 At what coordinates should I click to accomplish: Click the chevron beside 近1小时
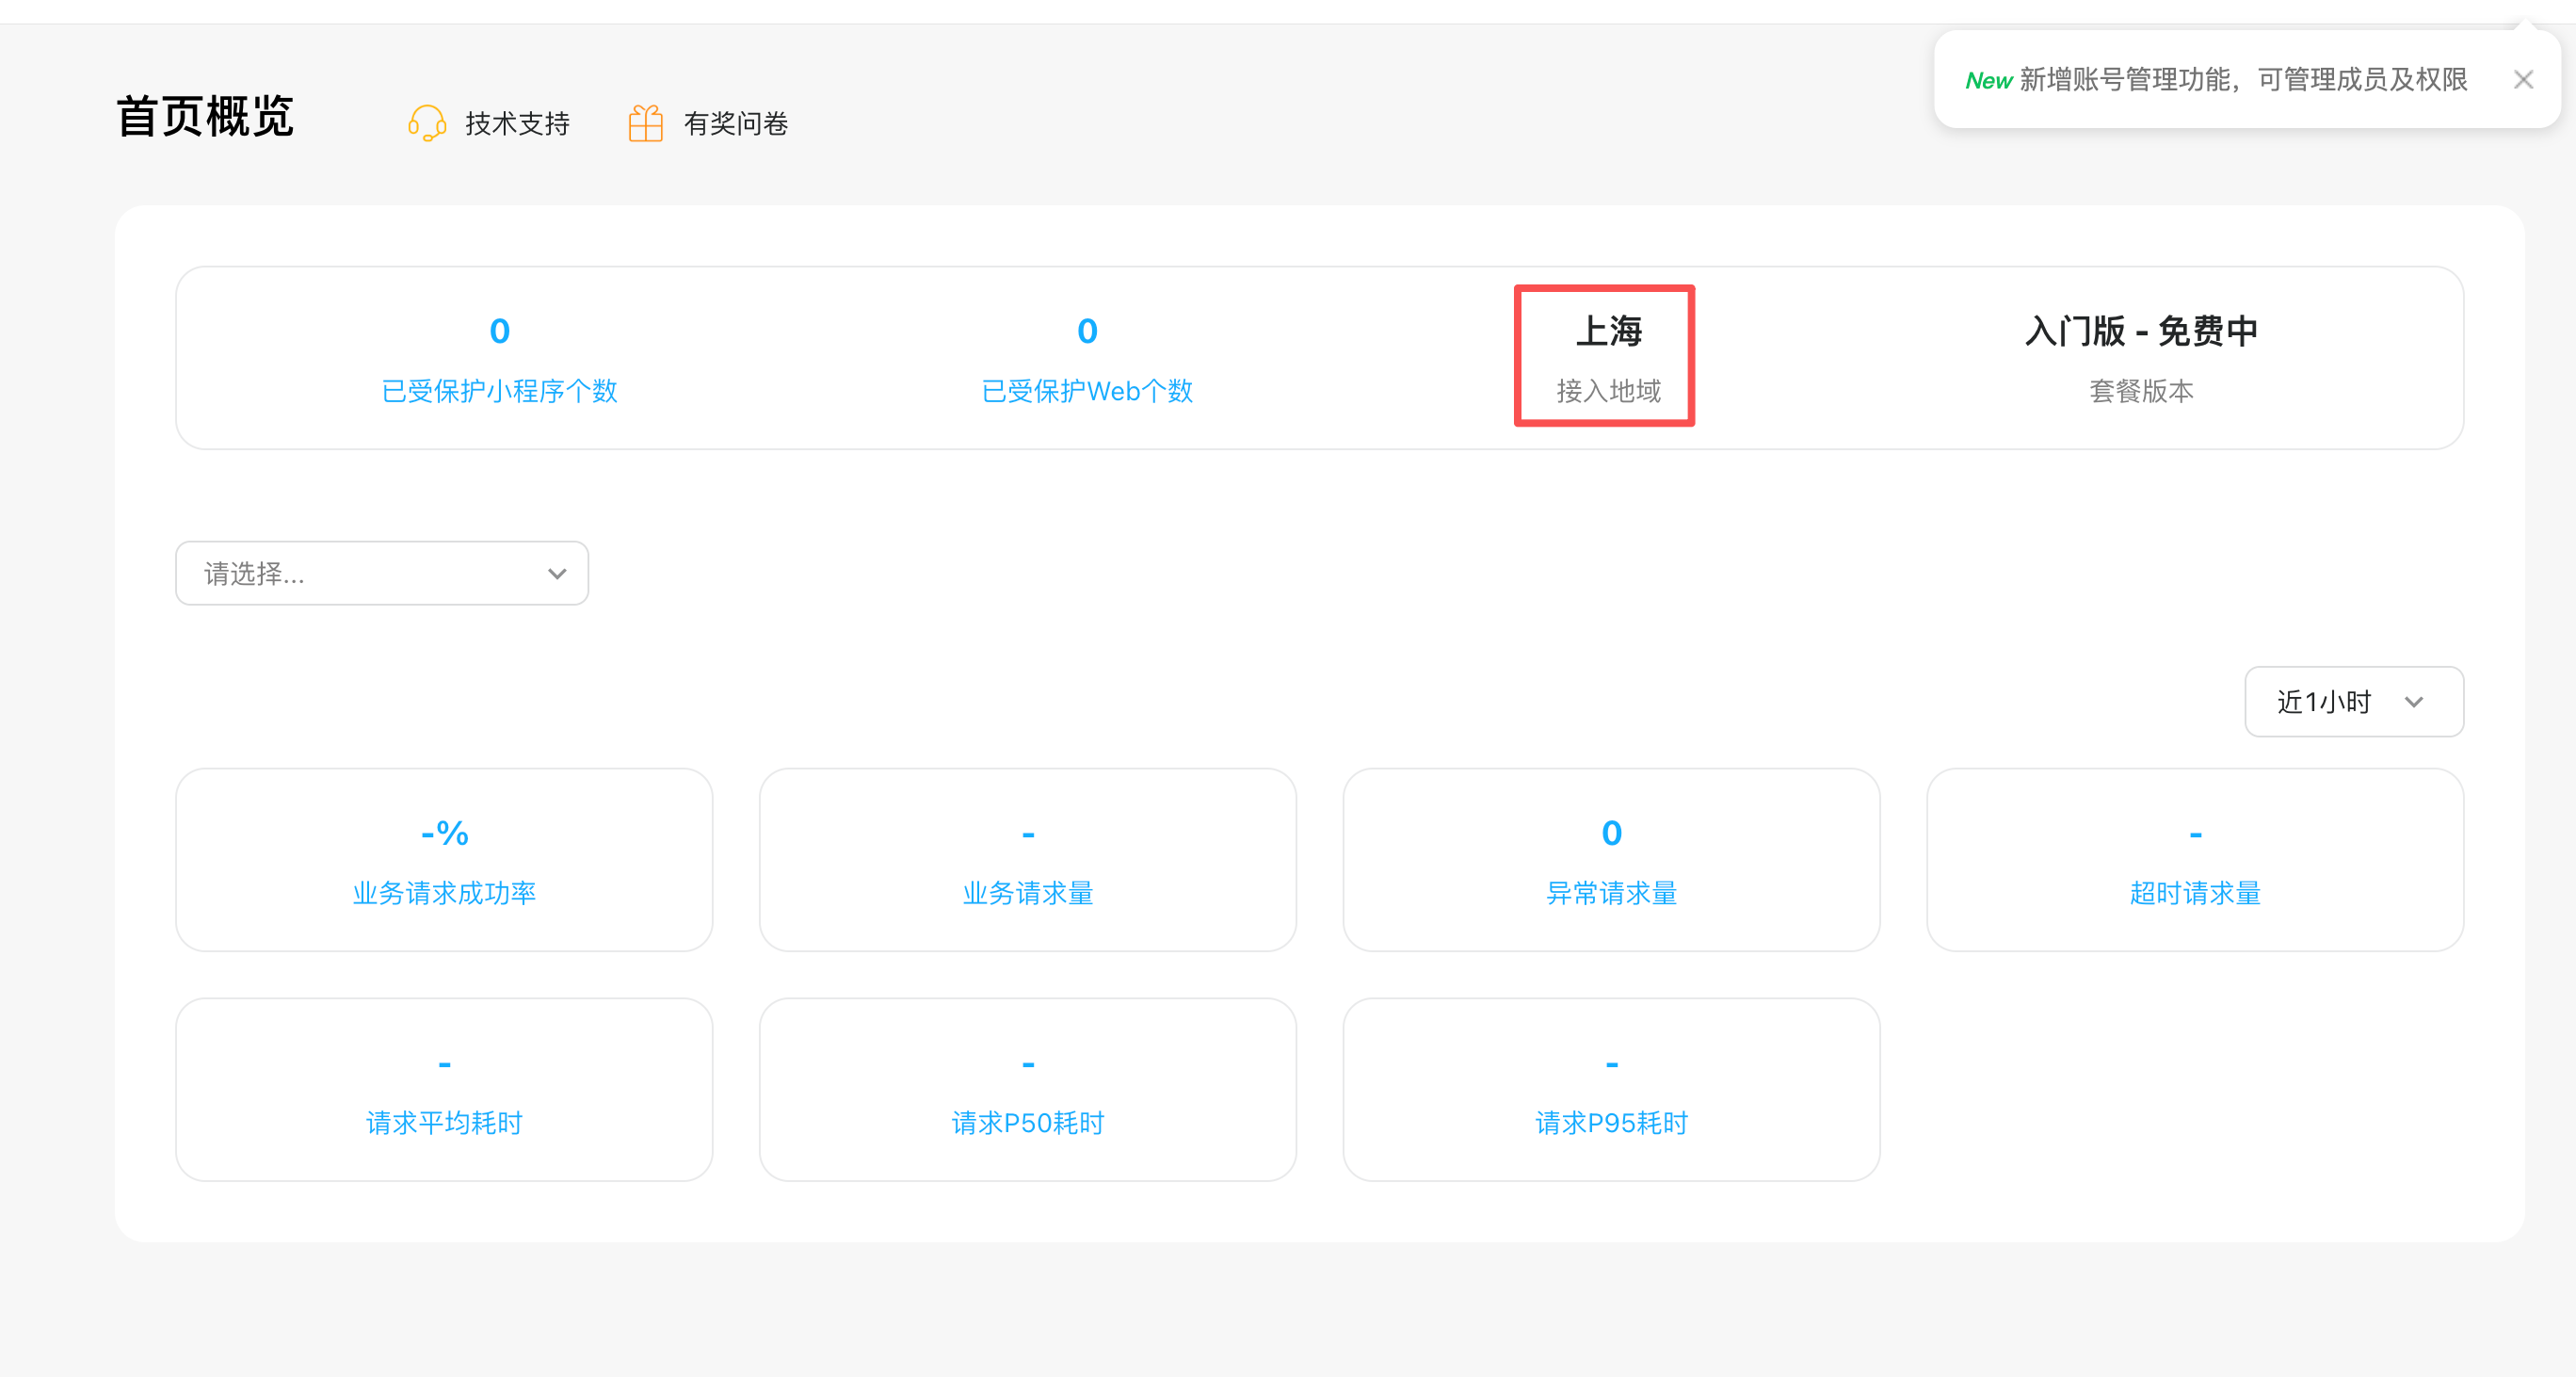pyautogui.click(x=2414, y=702)
